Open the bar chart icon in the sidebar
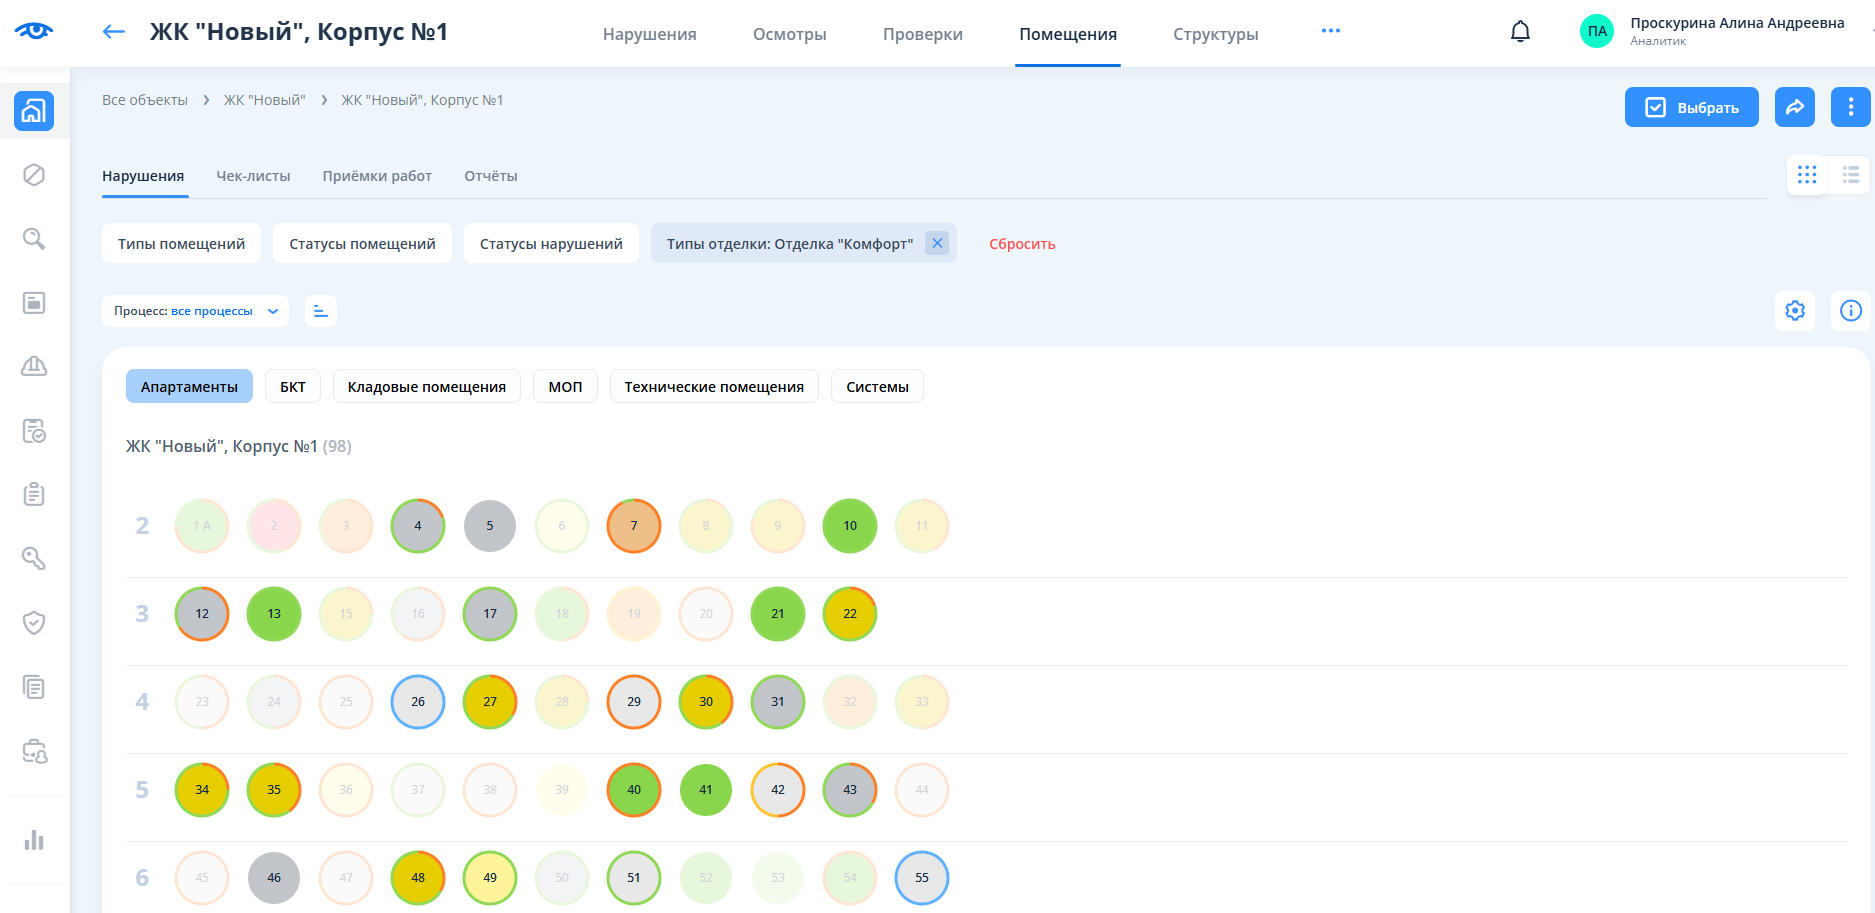Image resolution: width=1875 pixels, height=913 pixels. point(34,840)
